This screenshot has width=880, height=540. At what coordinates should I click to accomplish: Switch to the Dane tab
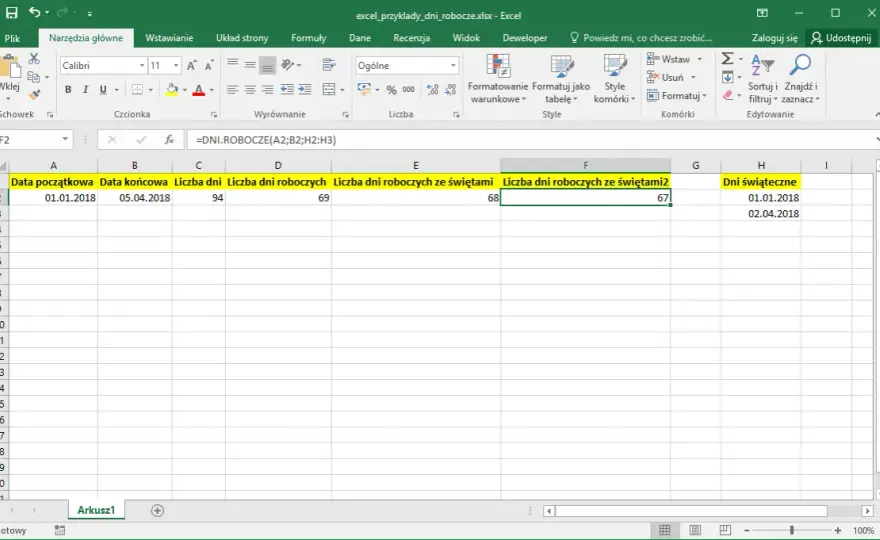click(360, 38)
